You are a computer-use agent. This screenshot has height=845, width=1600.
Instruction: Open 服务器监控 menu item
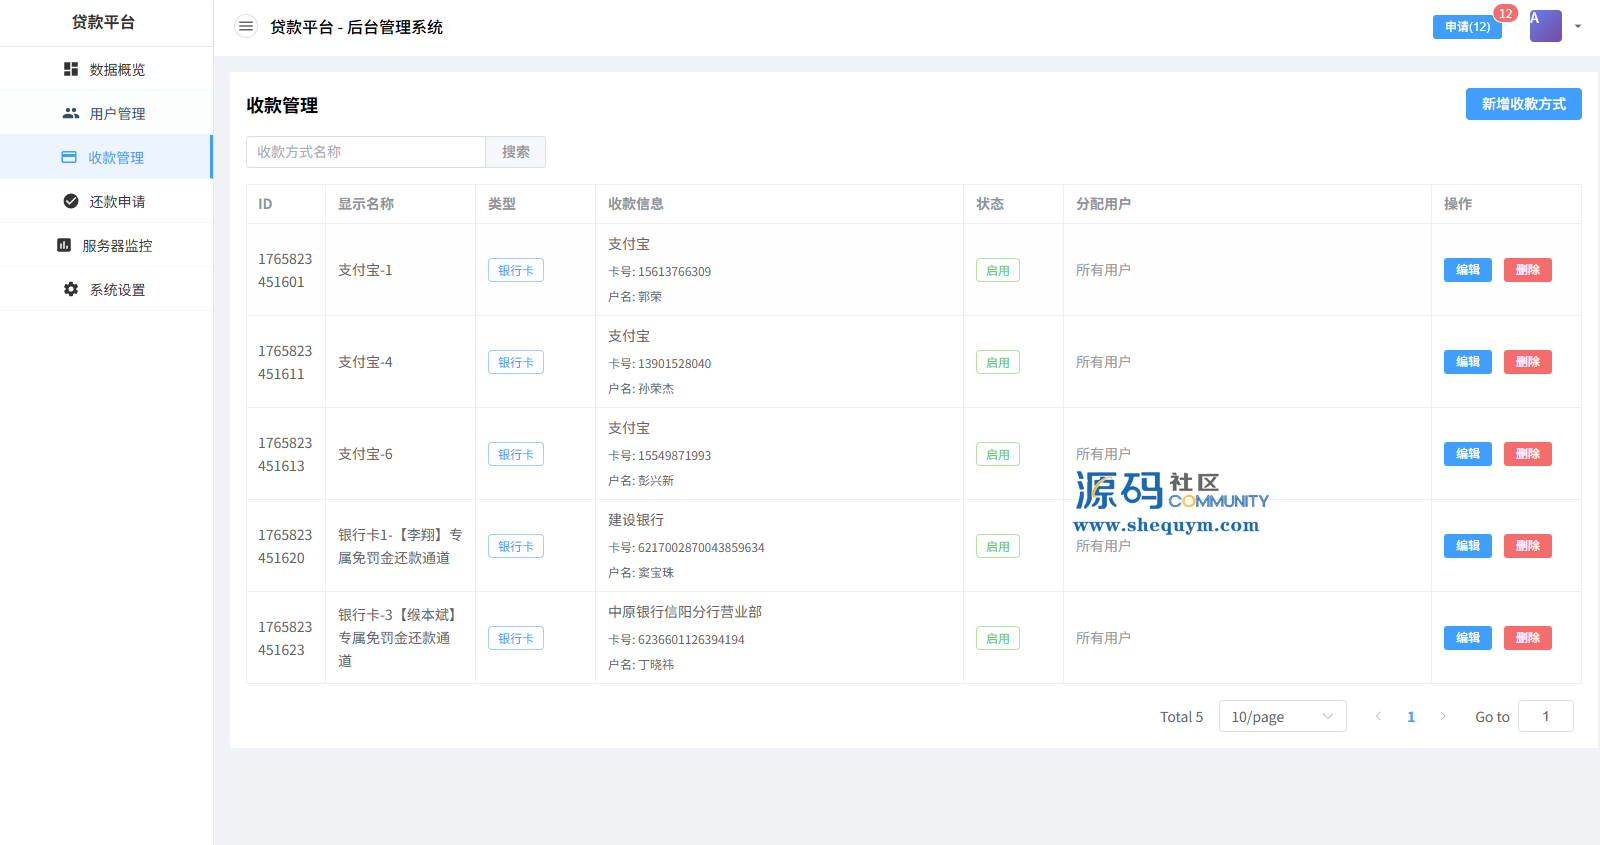pyautogui.click(x=117, y=245)
